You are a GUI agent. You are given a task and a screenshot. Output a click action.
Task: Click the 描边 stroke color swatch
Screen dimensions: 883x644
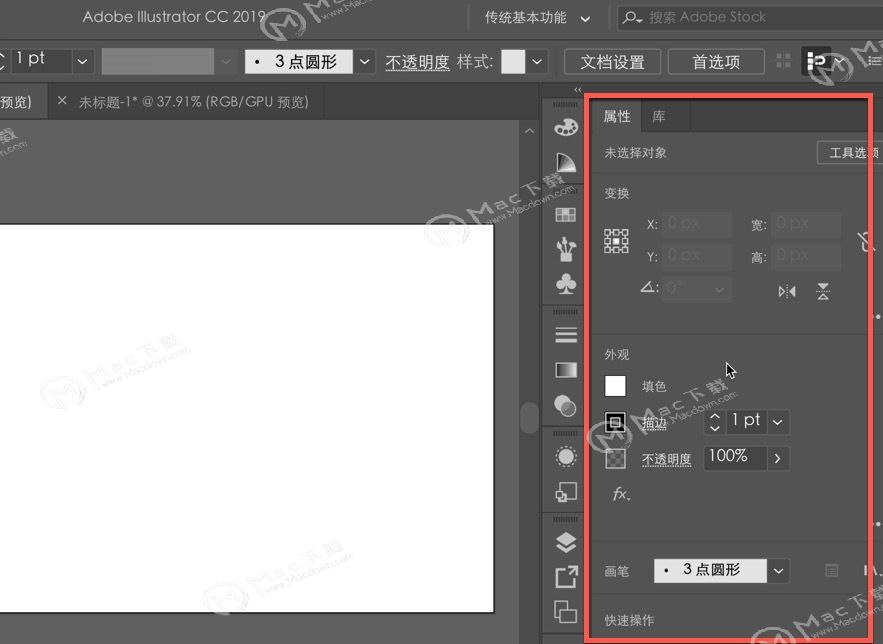tap(615, 422)
